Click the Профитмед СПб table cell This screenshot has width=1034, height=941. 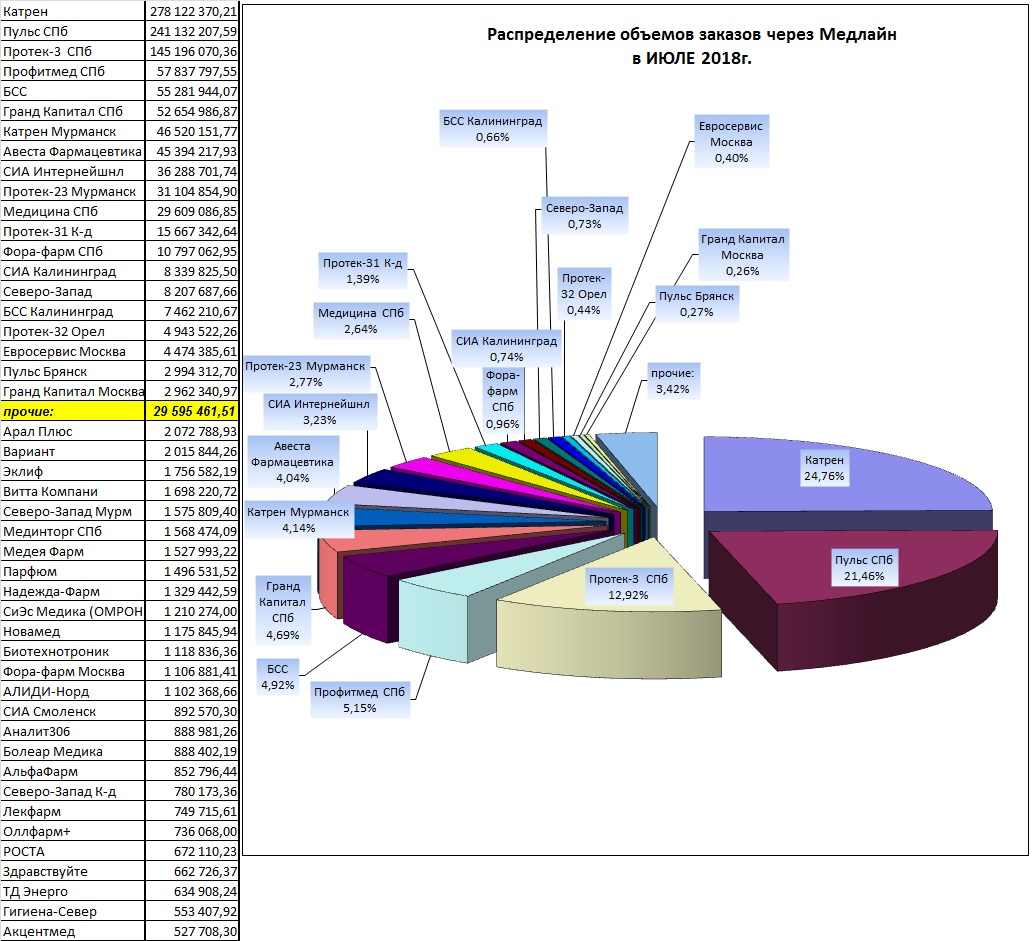pos(73,71)
